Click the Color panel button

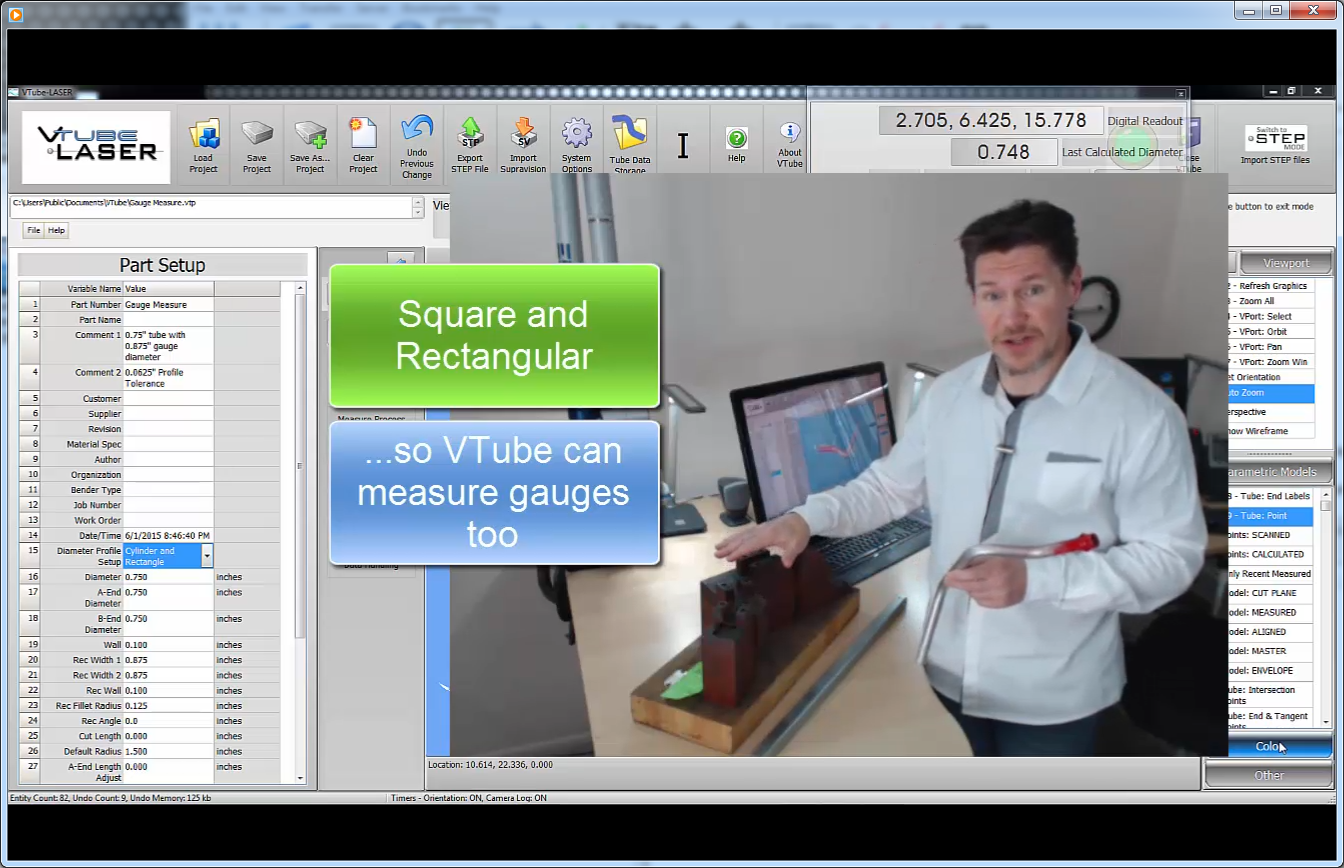(x=1268, y=747)
